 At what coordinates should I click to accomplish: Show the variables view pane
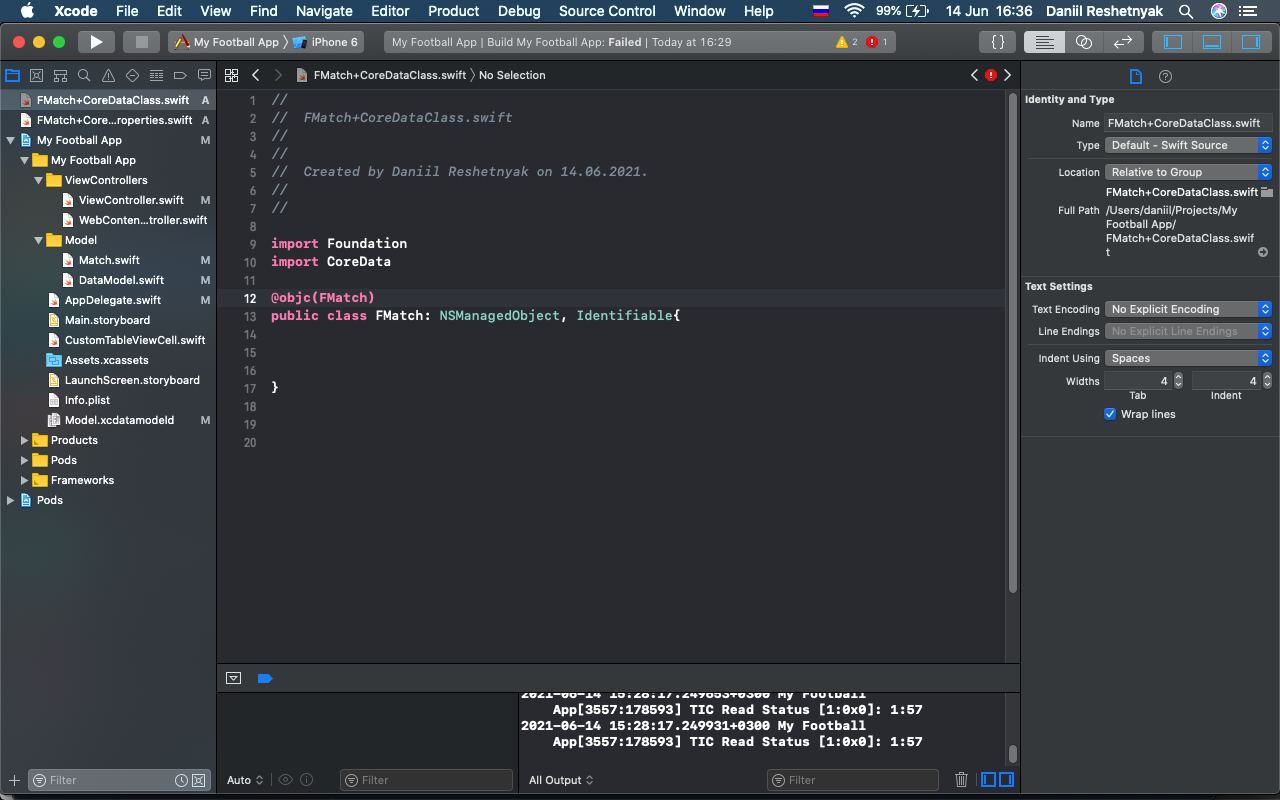click(x=989, y=780)
